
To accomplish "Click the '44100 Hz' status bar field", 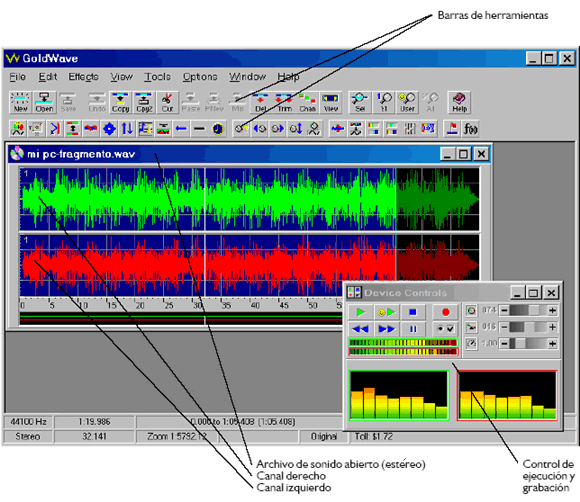I will point(28,422).
